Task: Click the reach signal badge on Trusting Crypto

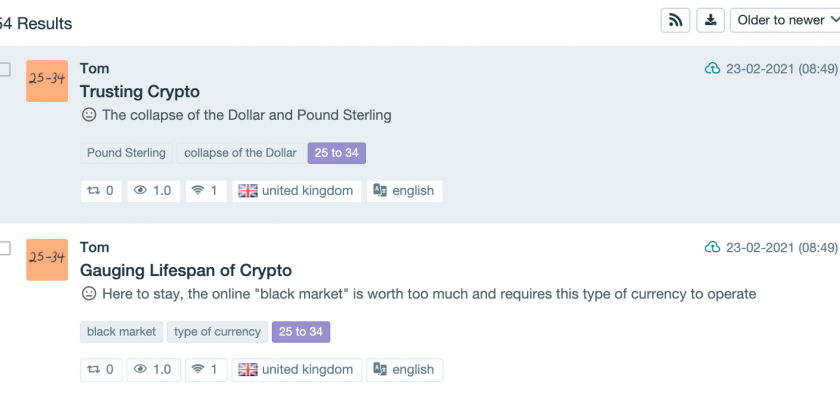Action: [x=206, y=190]
